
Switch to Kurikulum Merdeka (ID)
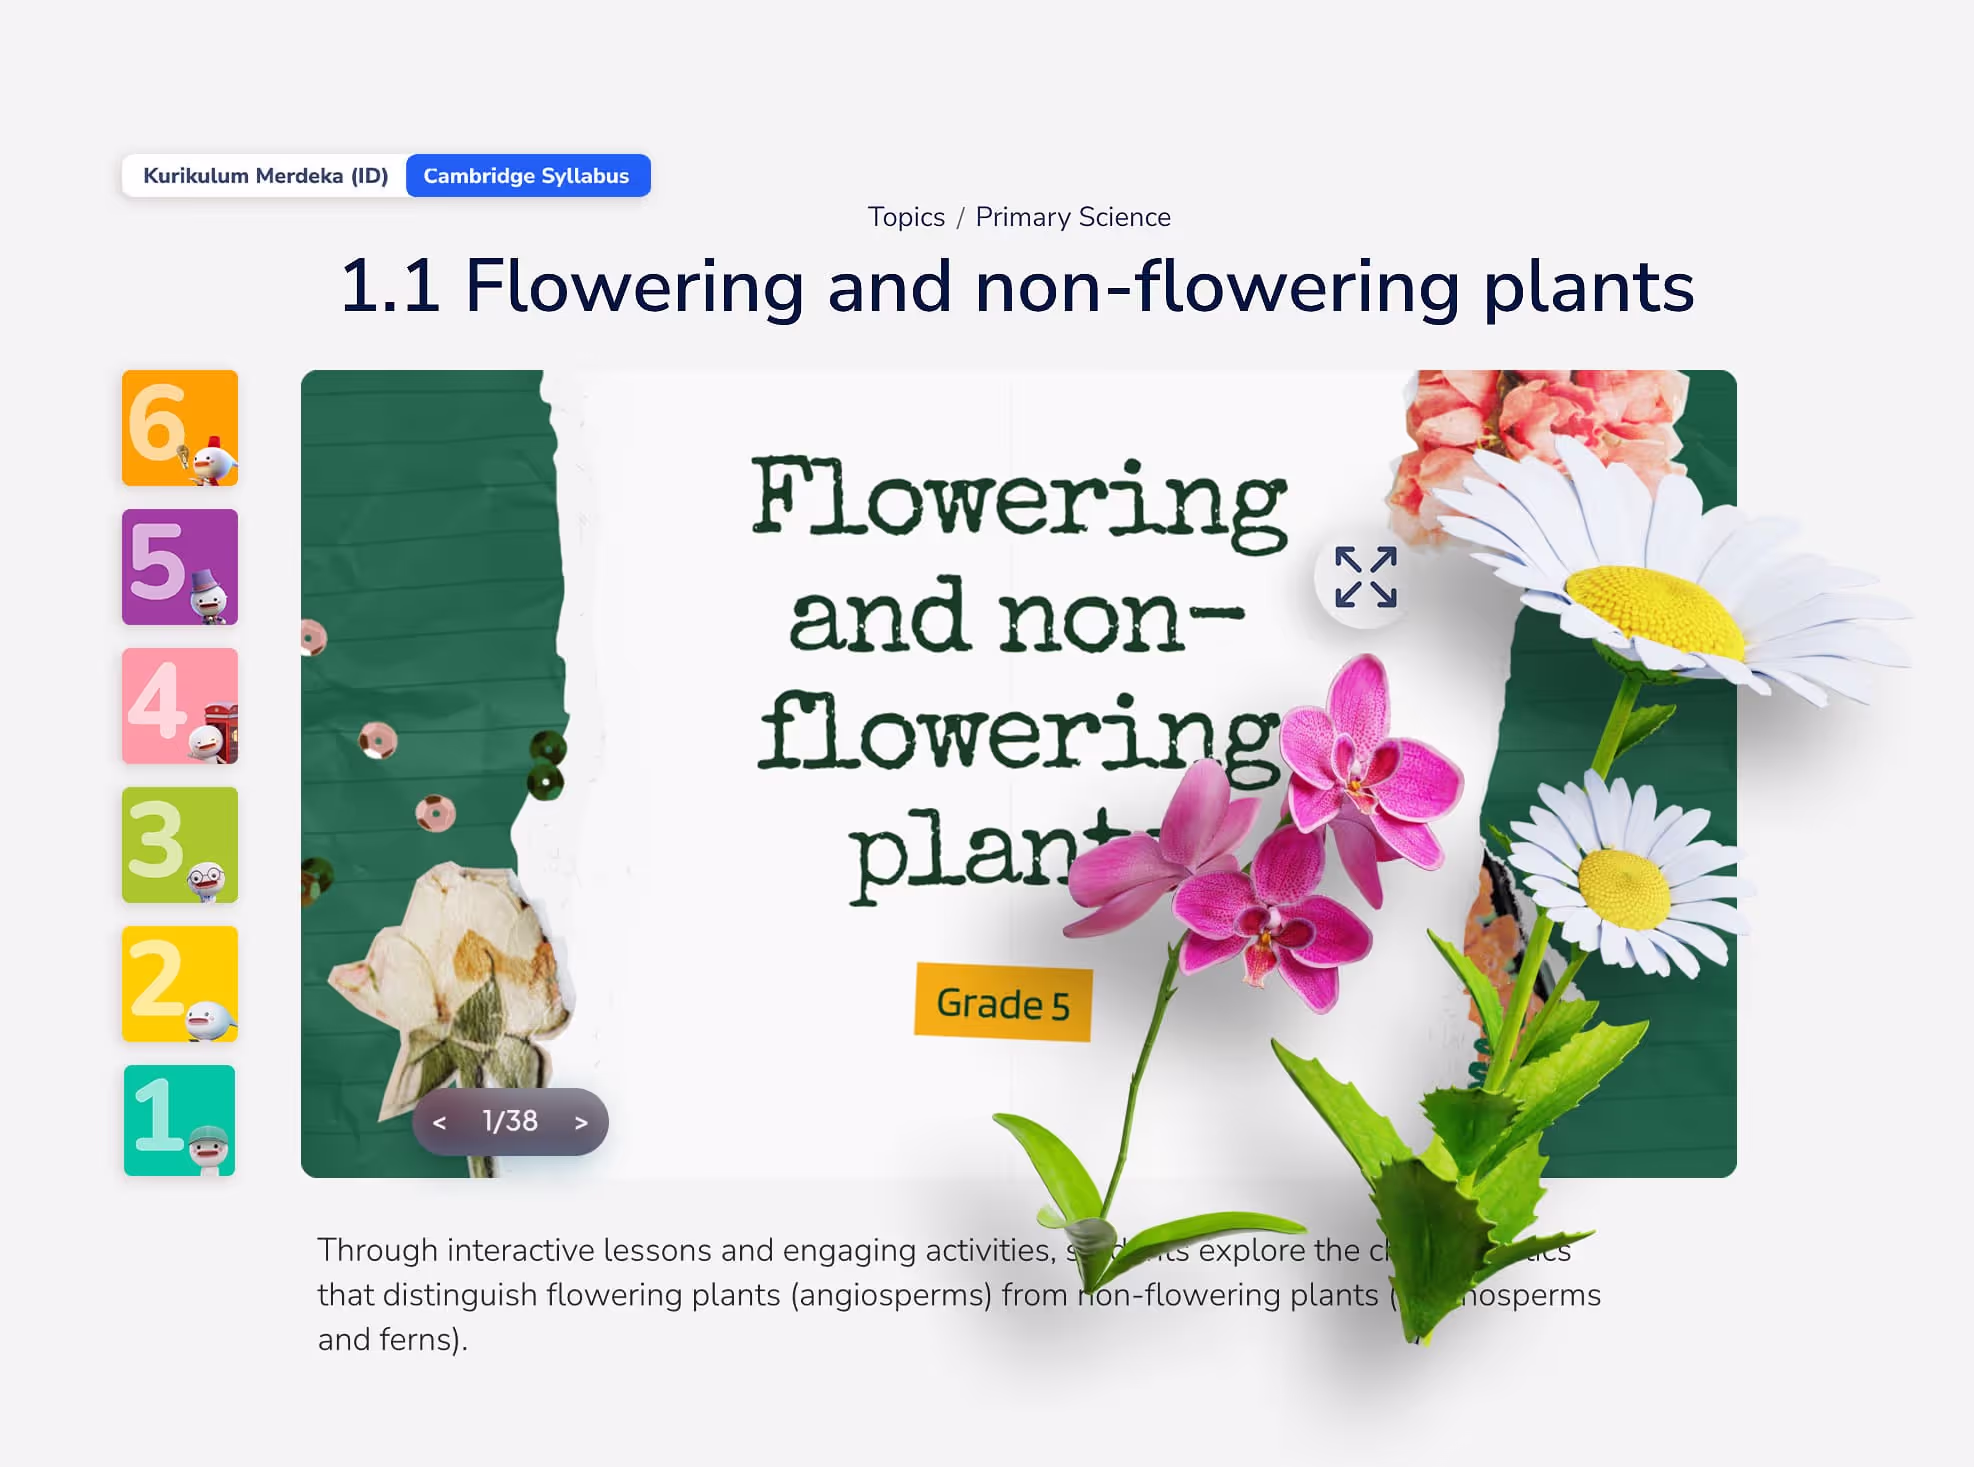point(265,176)
